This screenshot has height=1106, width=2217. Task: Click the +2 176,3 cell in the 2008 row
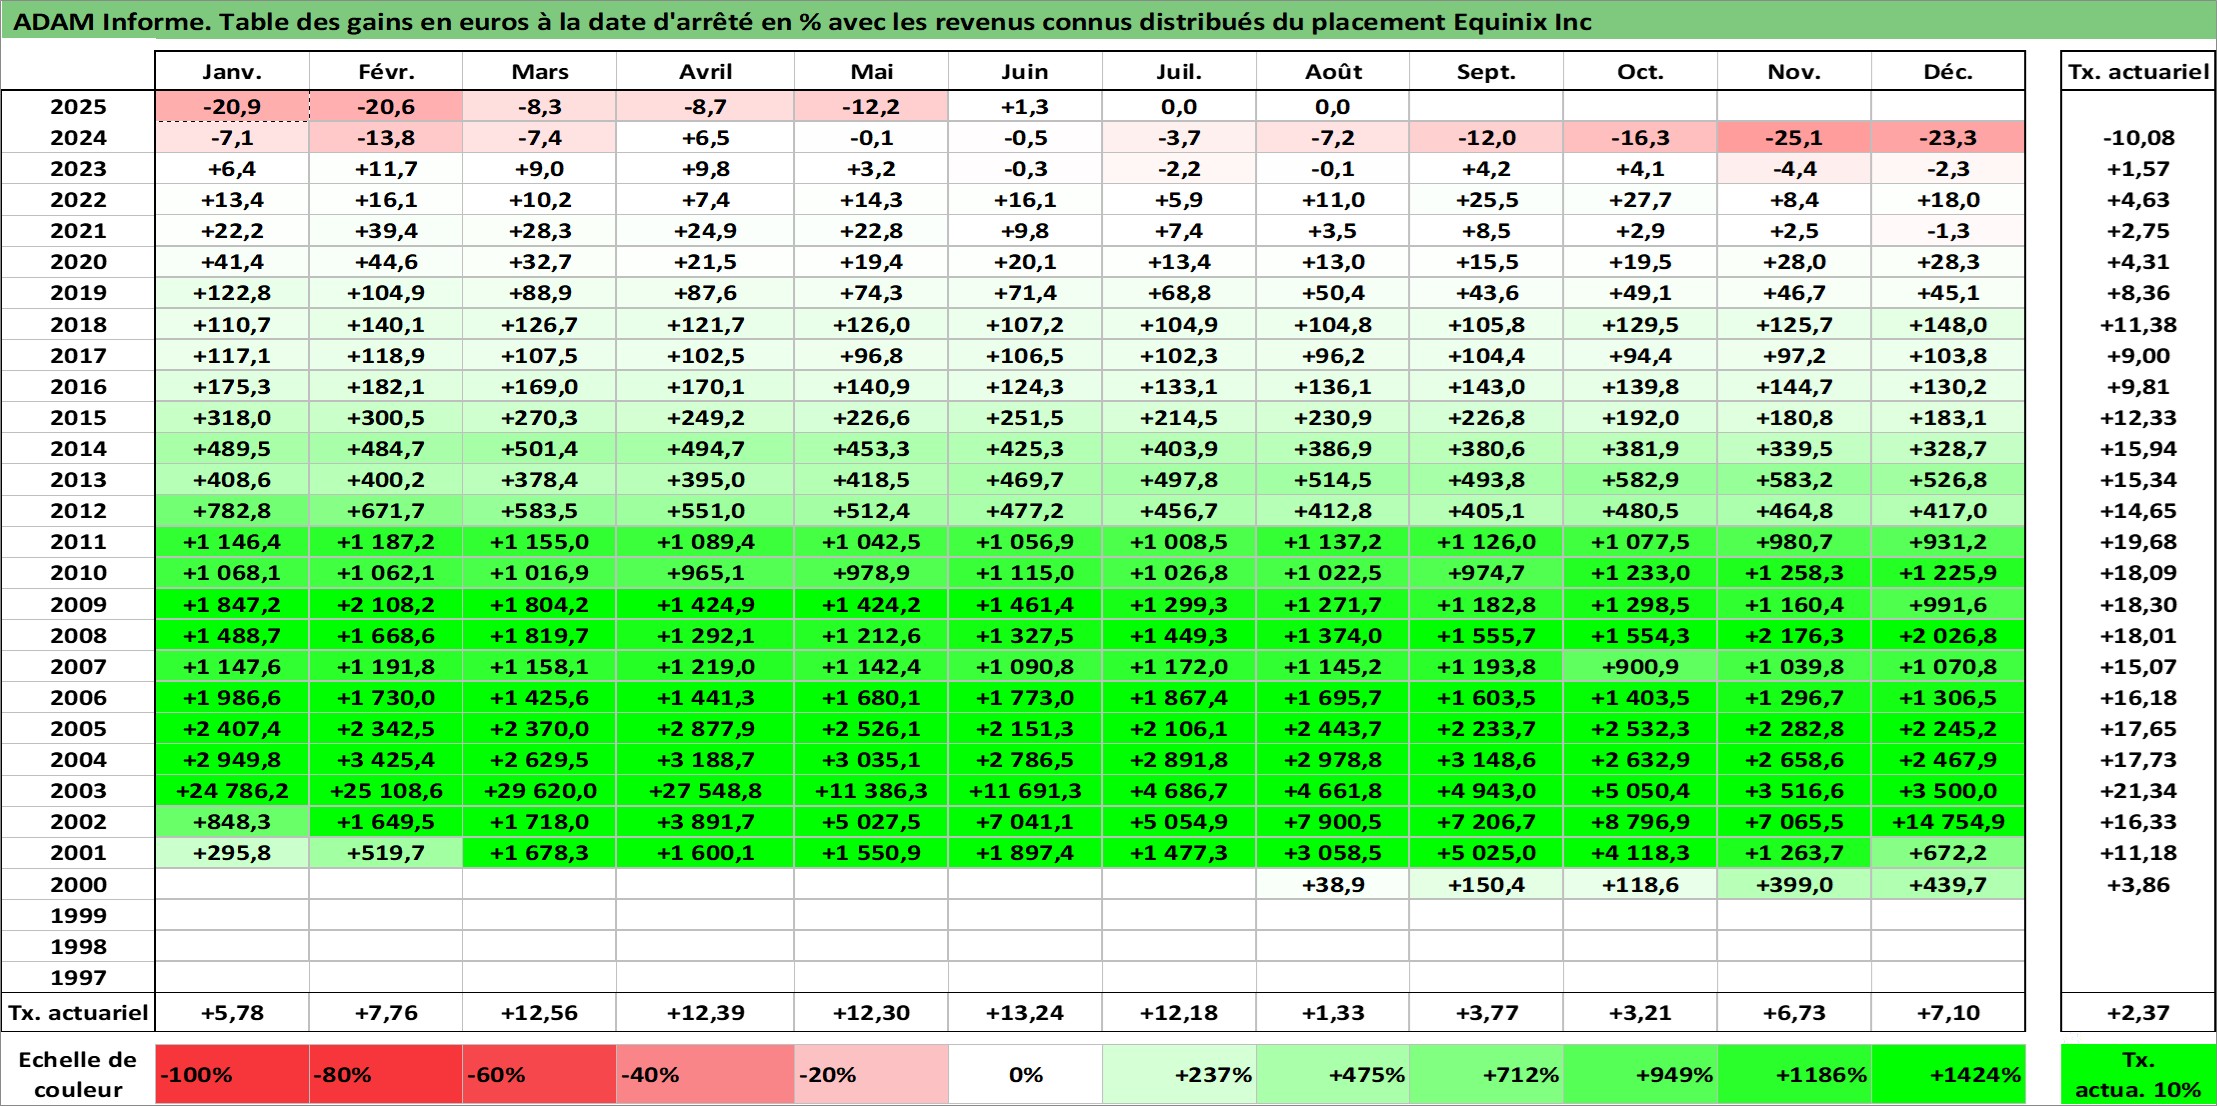click(1794, 636)
